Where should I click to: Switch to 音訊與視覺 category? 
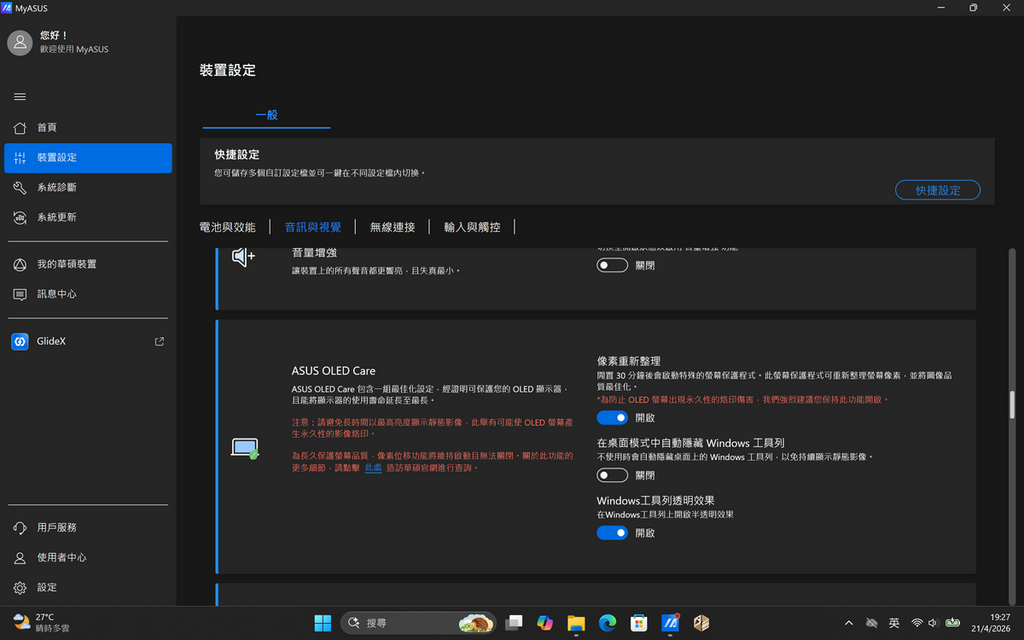pos(313,227)
